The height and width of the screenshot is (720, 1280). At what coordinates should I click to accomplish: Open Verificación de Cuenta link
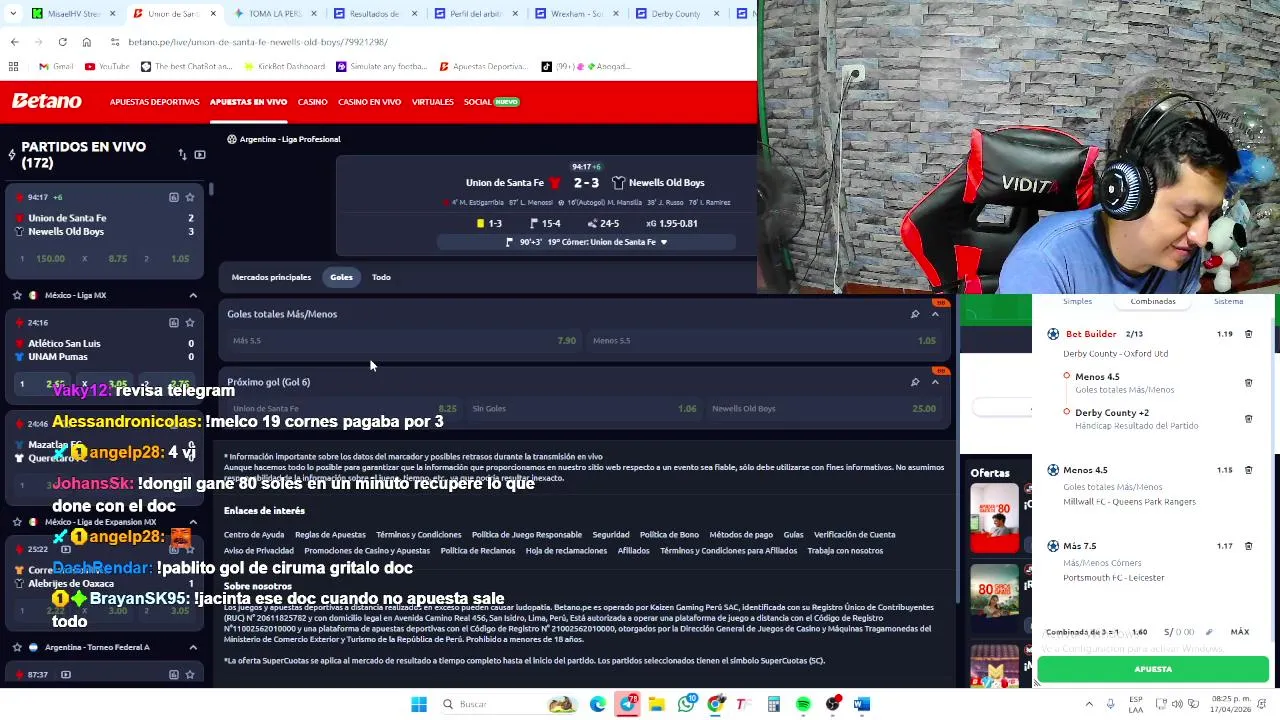[854, 535]
